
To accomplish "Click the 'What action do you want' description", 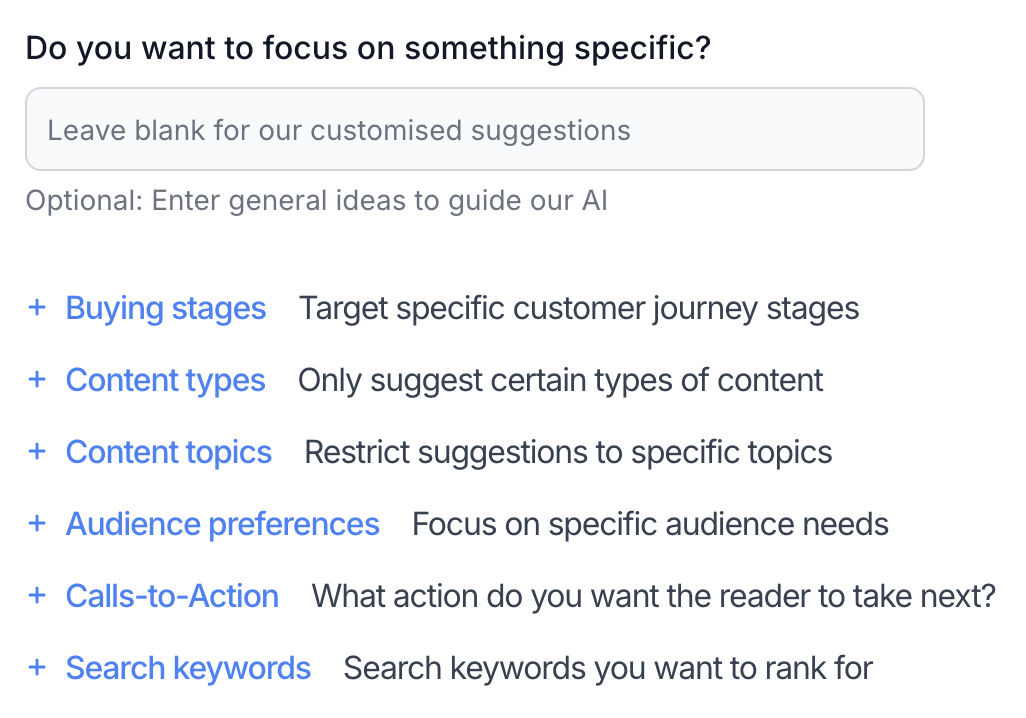I will (654, 596).
